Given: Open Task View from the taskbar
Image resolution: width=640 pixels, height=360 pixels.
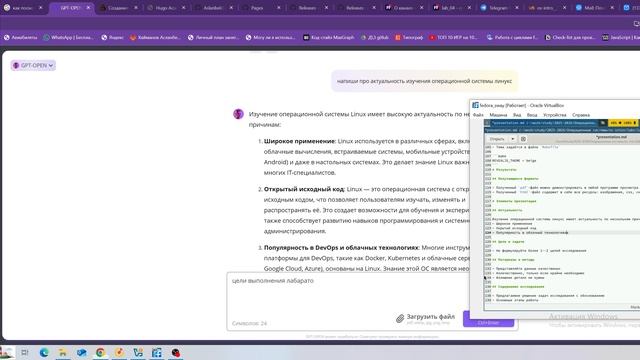Looking at the screenshot, I should pos(24,353).
